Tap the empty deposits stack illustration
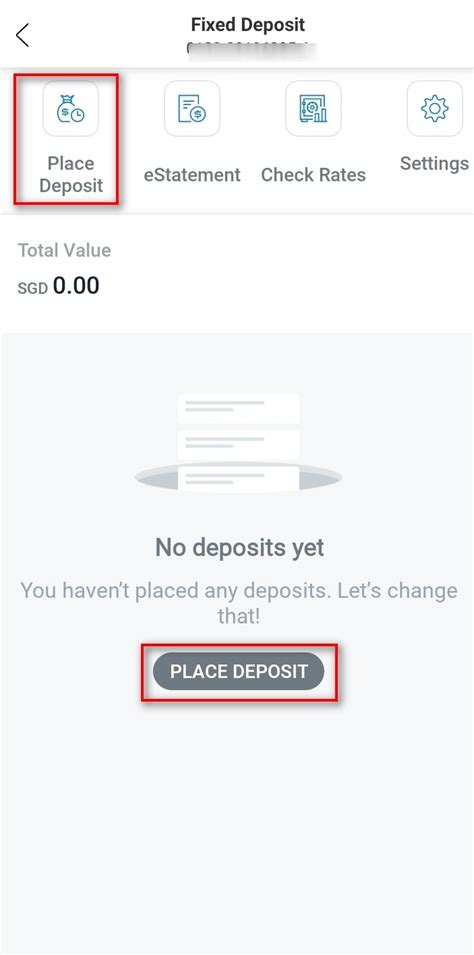The width and height of the screenshot is (474, 955). 238,443
